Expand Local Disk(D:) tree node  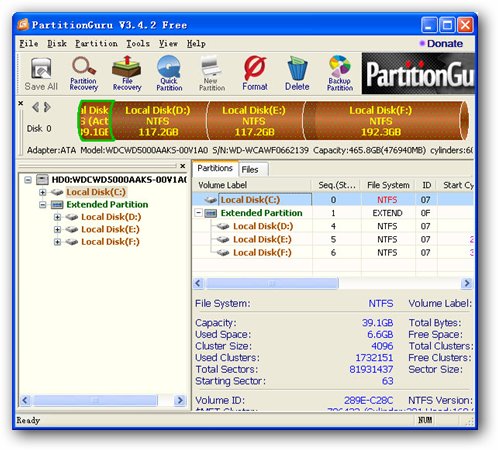coord(57,217)
